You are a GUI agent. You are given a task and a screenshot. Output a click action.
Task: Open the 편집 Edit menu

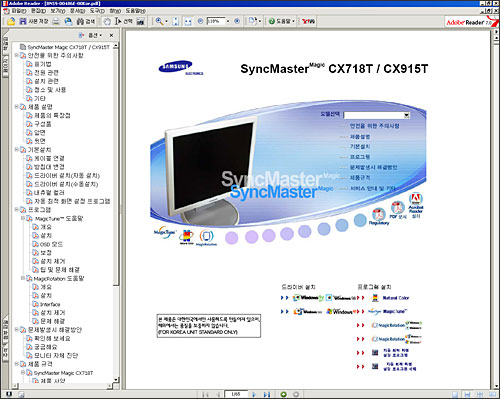click(x=38, y=11)
